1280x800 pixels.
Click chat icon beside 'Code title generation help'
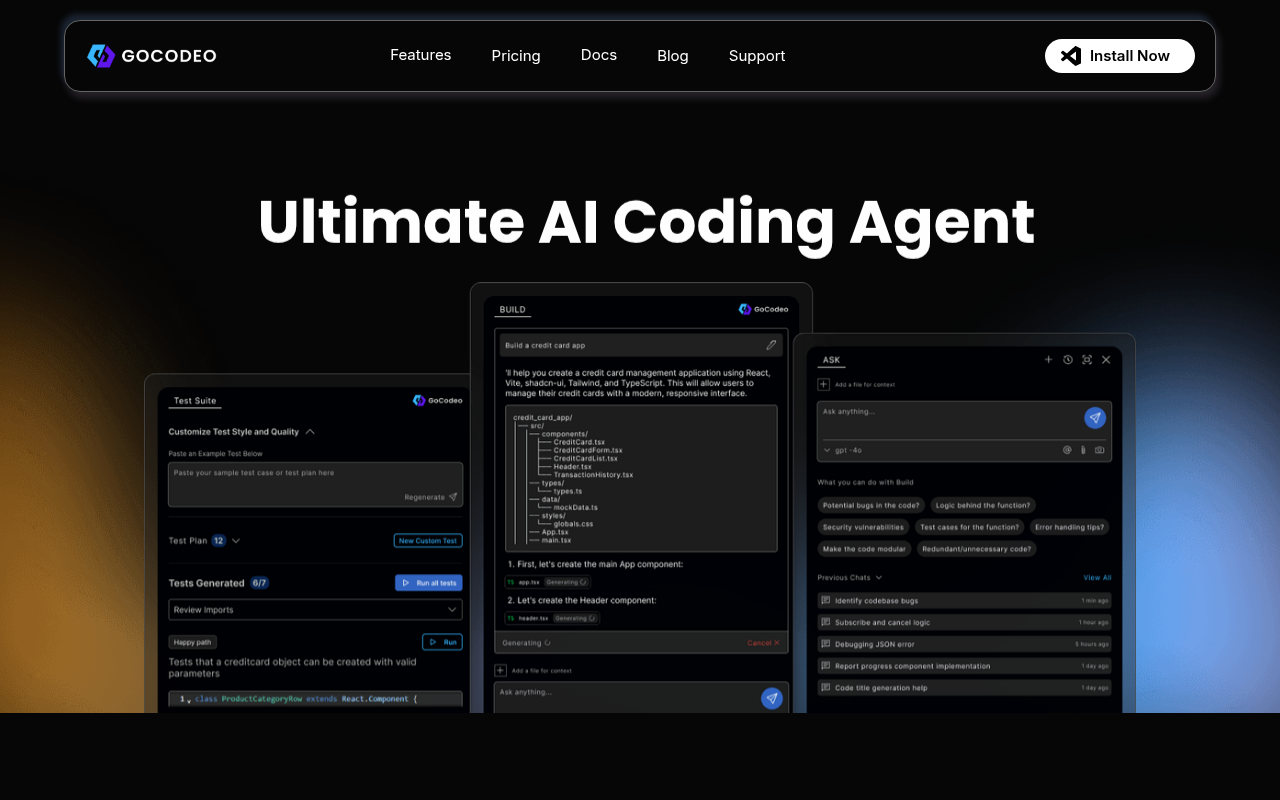[826, 688]
